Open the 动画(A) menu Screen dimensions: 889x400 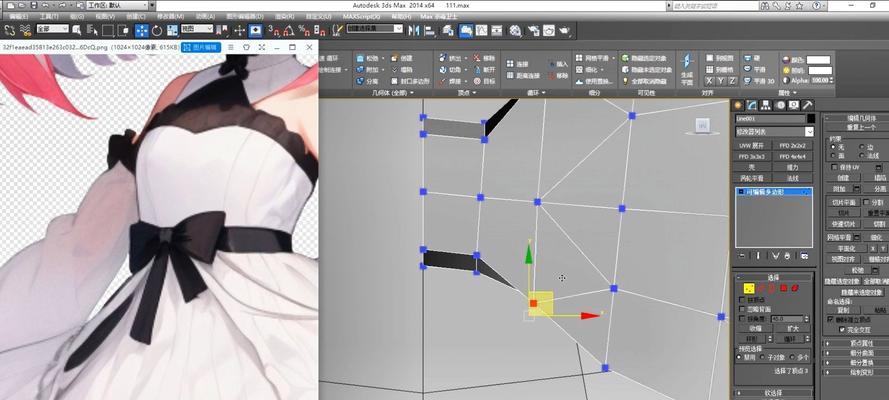203,16
